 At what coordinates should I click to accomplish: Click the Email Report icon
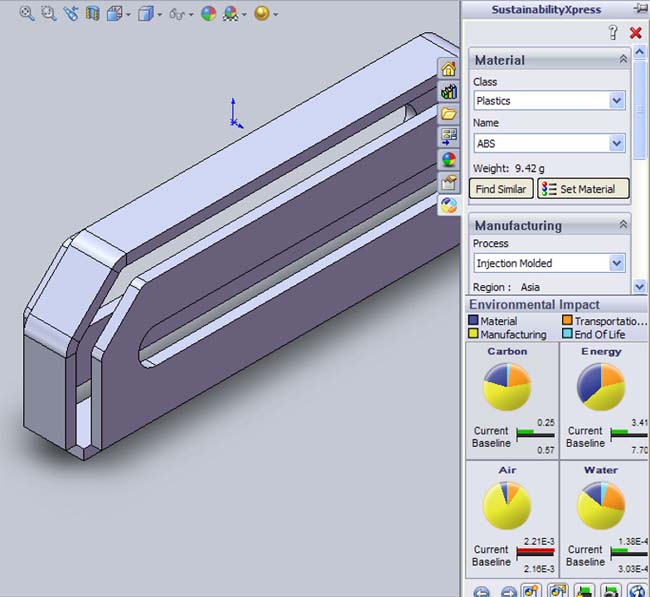click(558, 590)
